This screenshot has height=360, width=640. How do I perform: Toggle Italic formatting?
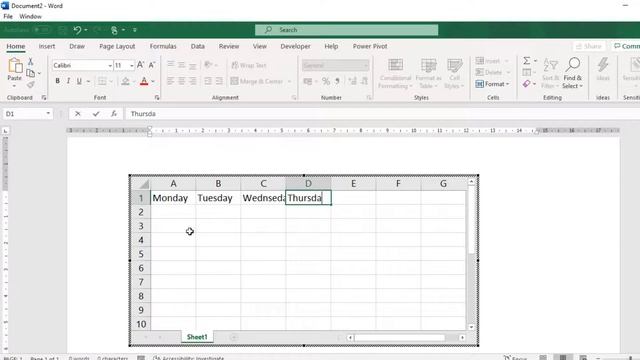click(x=68, y=81)
